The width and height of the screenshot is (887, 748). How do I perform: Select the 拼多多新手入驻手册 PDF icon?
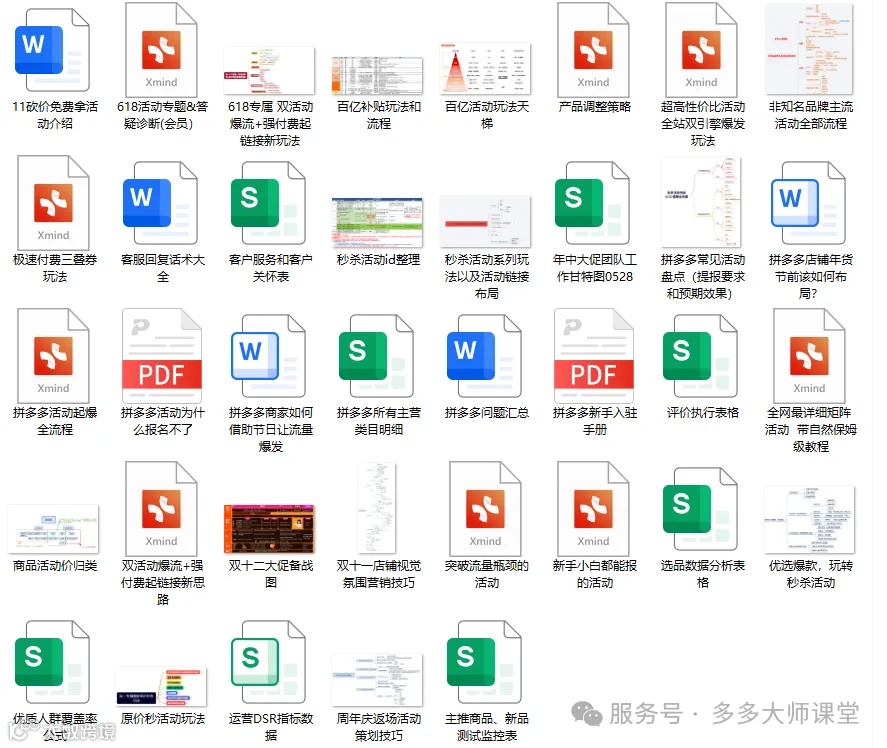[594, 356]
